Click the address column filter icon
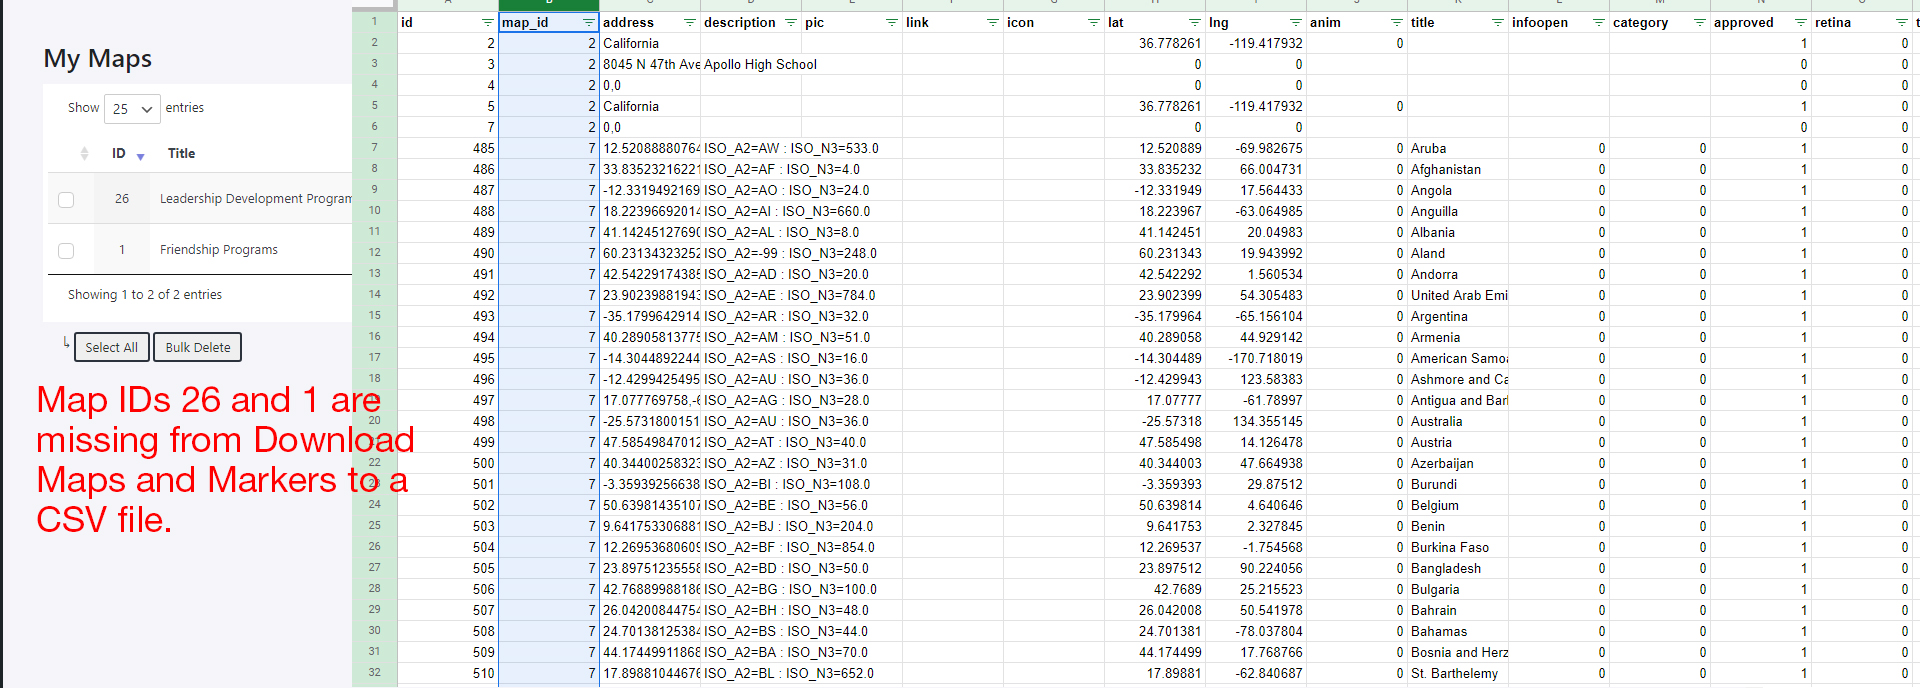This screenshot has width=1920, height=688. (689, 23)
